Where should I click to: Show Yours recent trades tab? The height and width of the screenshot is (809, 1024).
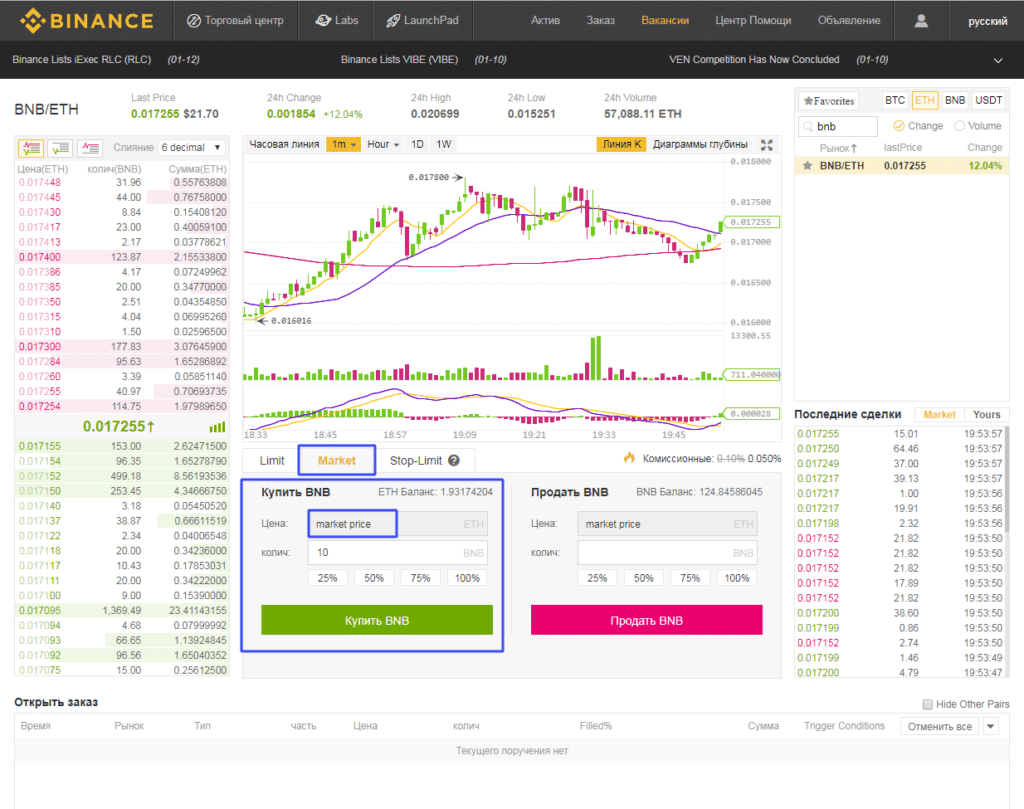point(986,415)
